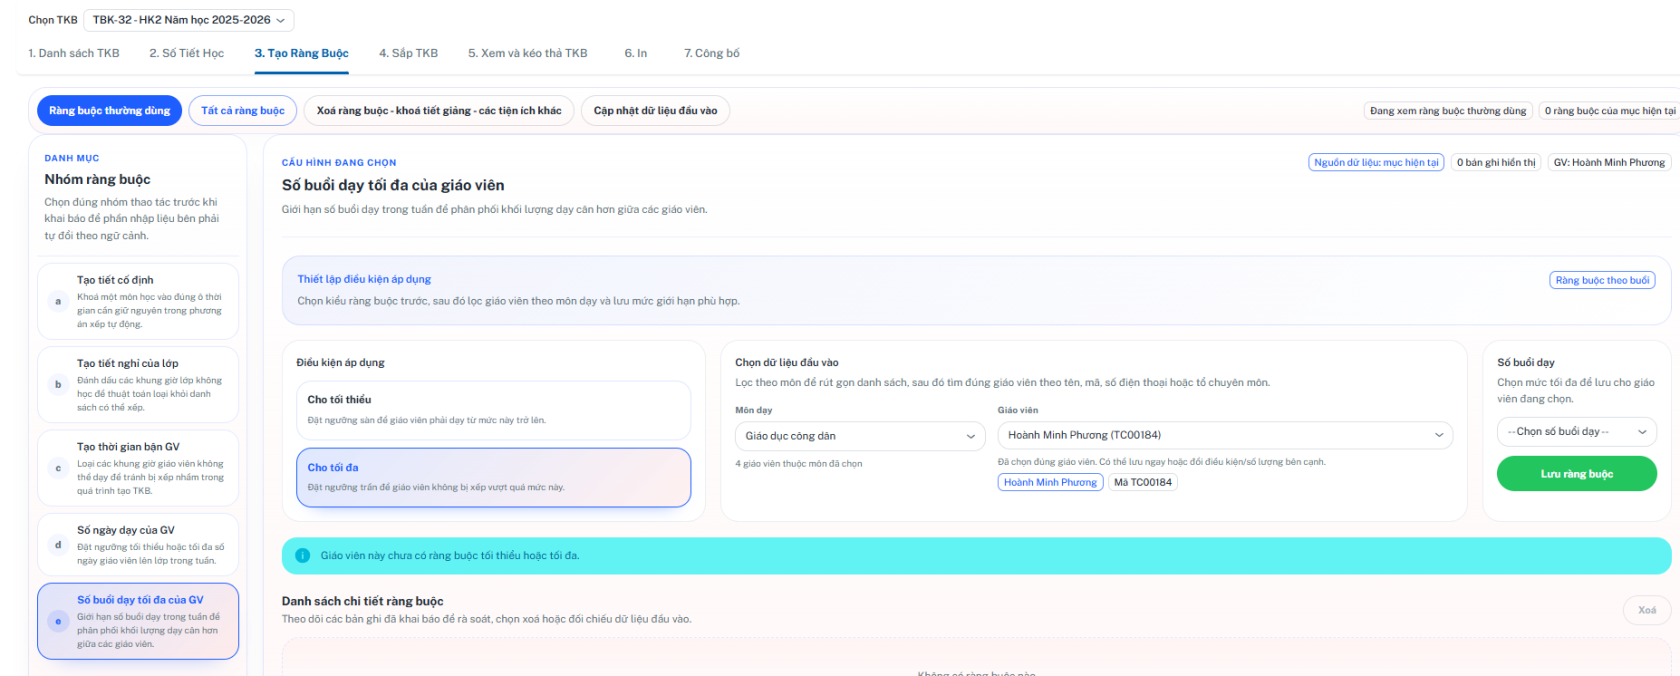Click the Thiết lập điều kiện áp dụng heading
Image resolution: width=1680 pixels, height=676 pixels.
(x=364, y=279)
